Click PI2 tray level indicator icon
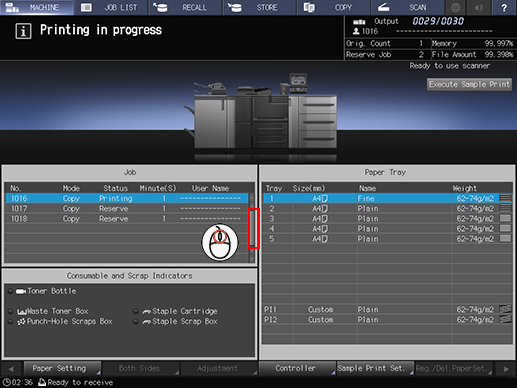Image resolution: width=517 pixels, height=388 pixels. click(x=505, y=319)
